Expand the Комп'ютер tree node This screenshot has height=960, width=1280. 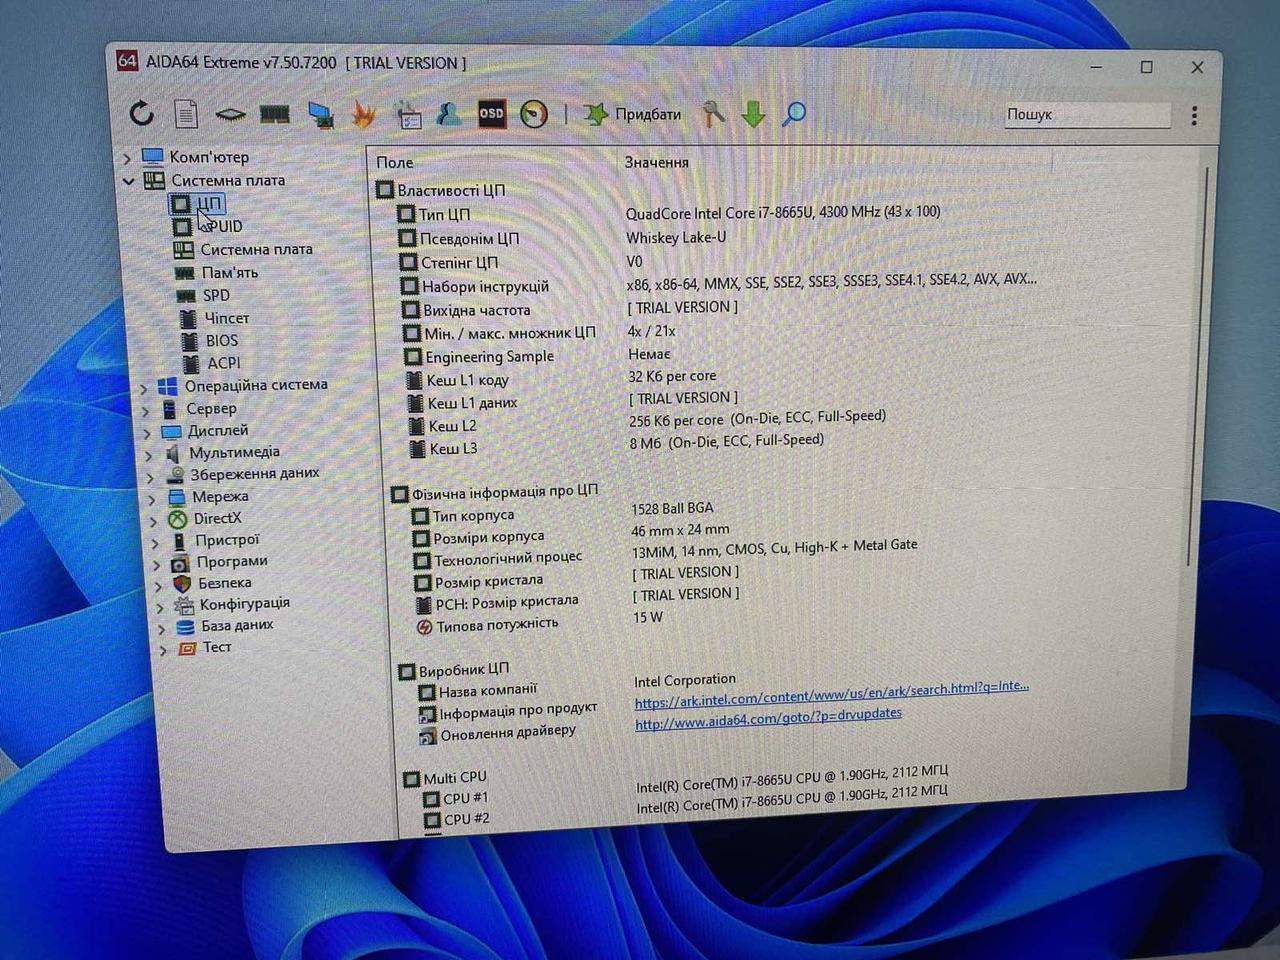127,158
